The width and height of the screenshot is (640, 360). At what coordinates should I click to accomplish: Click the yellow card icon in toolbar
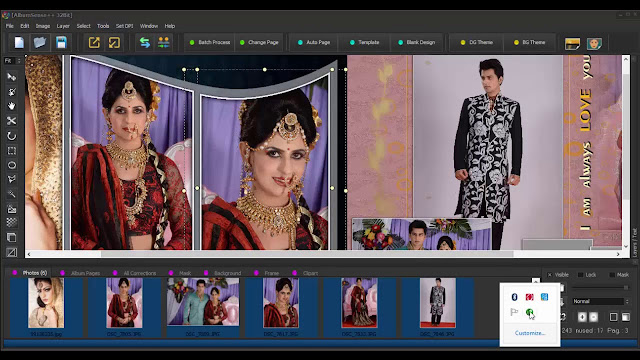572,43
